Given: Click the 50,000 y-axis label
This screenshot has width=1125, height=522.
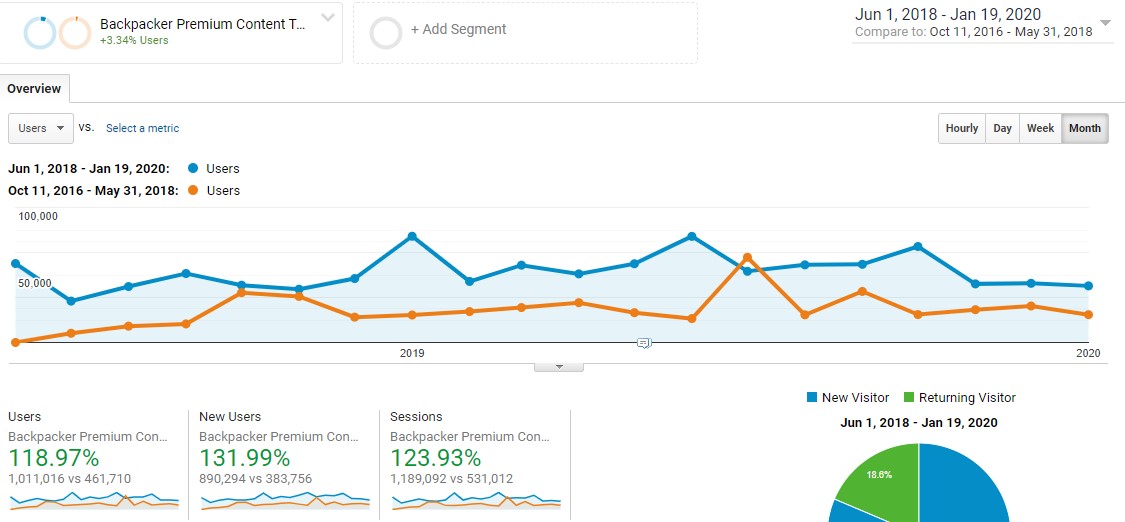Looking at the screenshot, I should pos(35,284).
